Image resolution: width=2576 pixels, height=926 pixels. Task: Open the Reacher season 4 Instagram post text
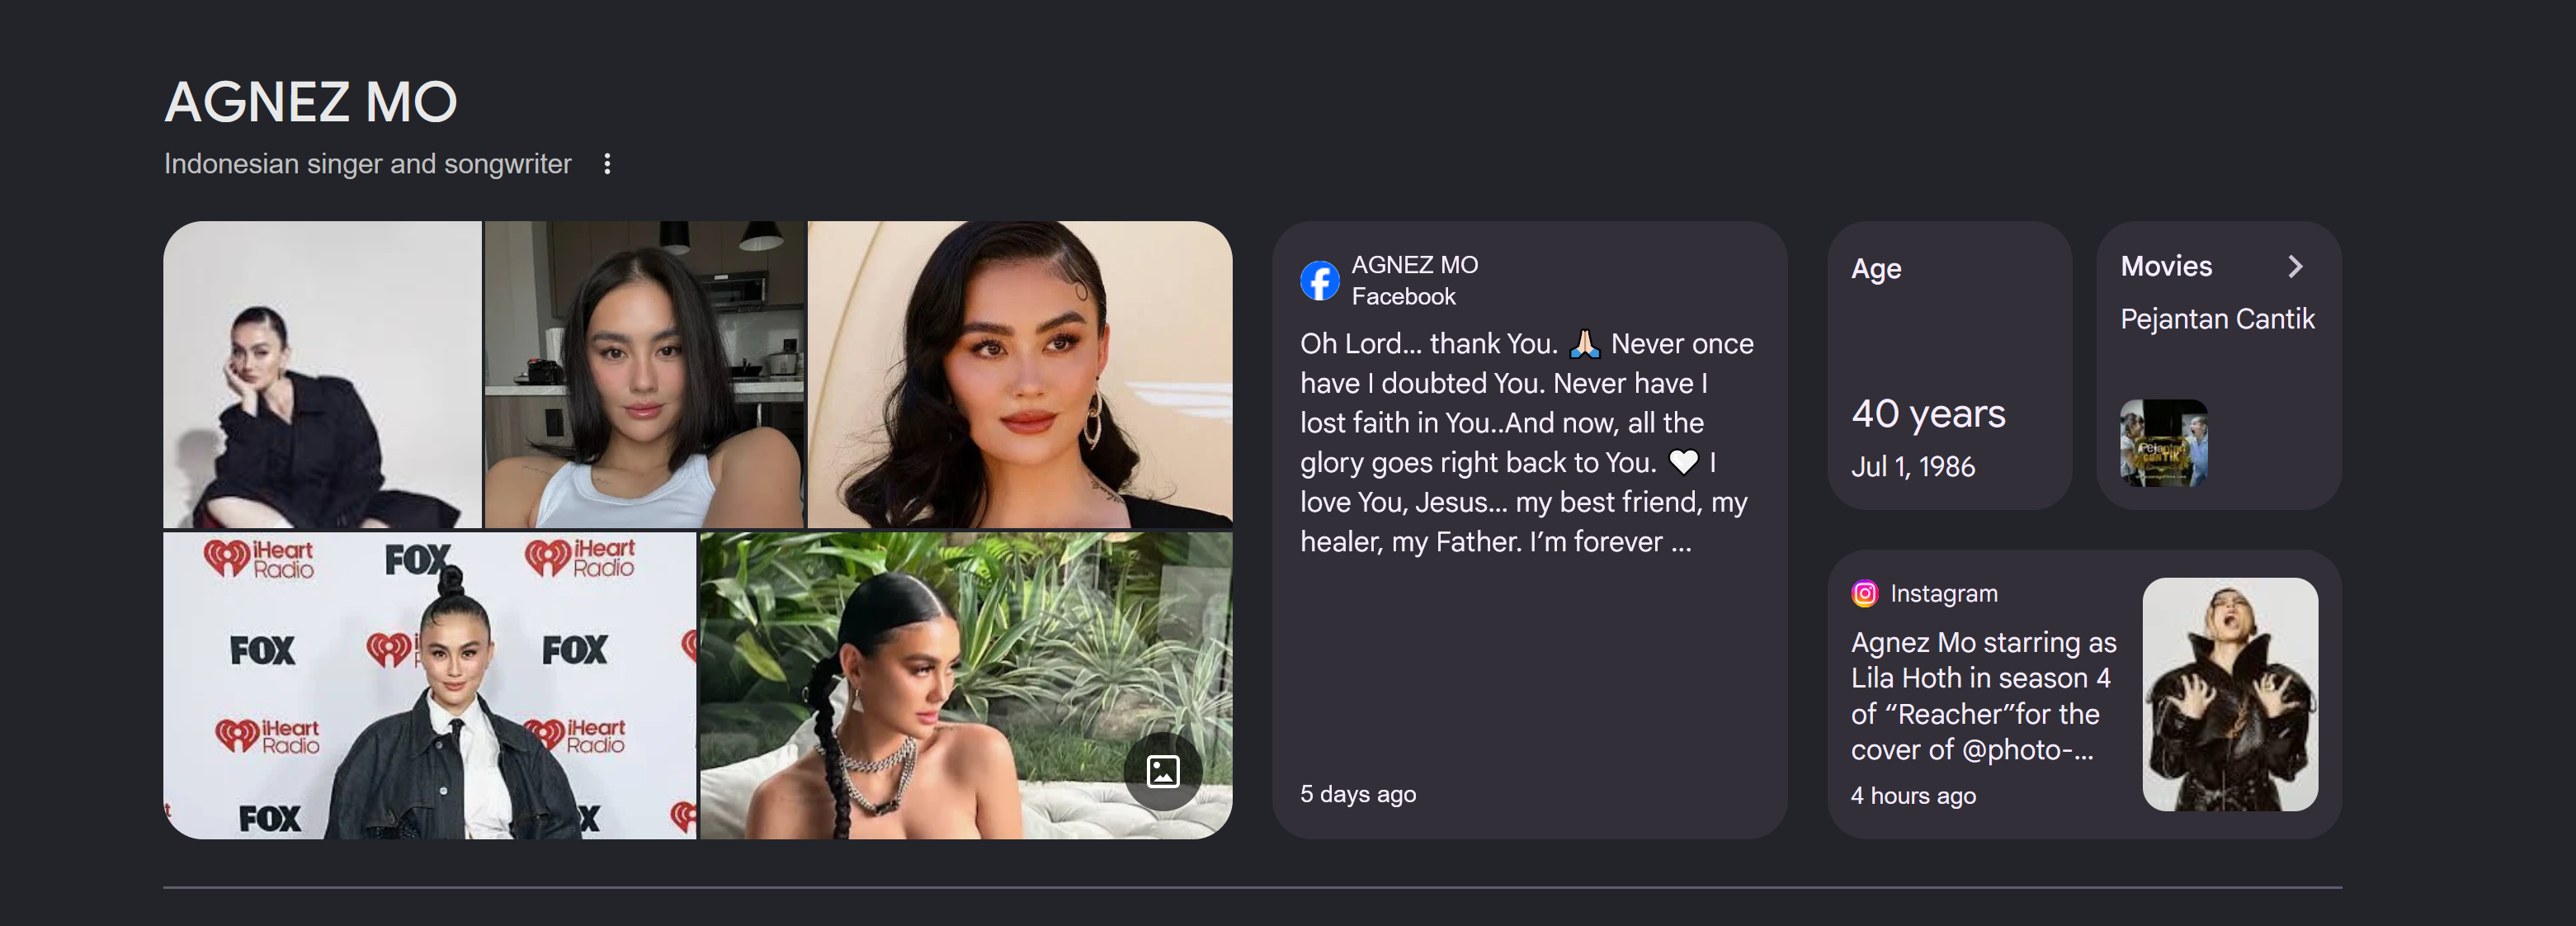pos(1983,696)
